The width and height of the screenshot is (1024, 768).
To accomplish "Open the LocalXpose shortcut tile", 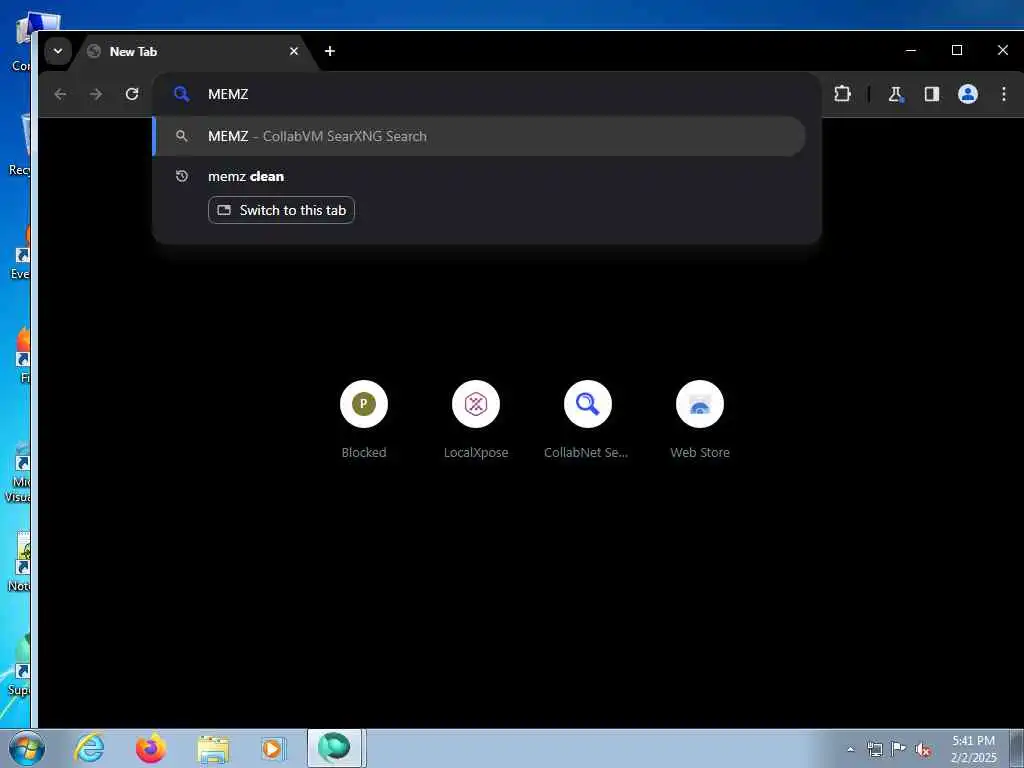I will click(476, 419).
